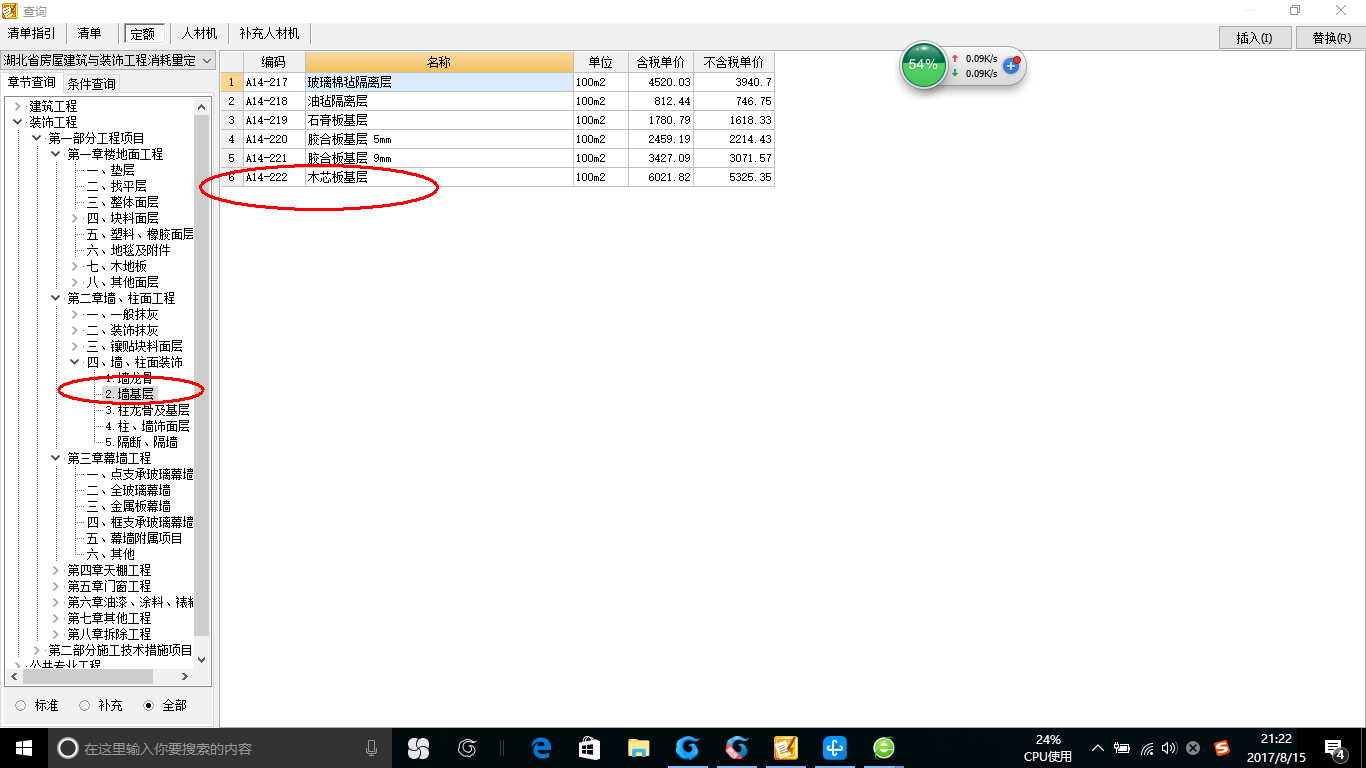Expand the 第四章天棚工程 node
This screenshot has height=768, width=1366.
click(x=55, y=570)
